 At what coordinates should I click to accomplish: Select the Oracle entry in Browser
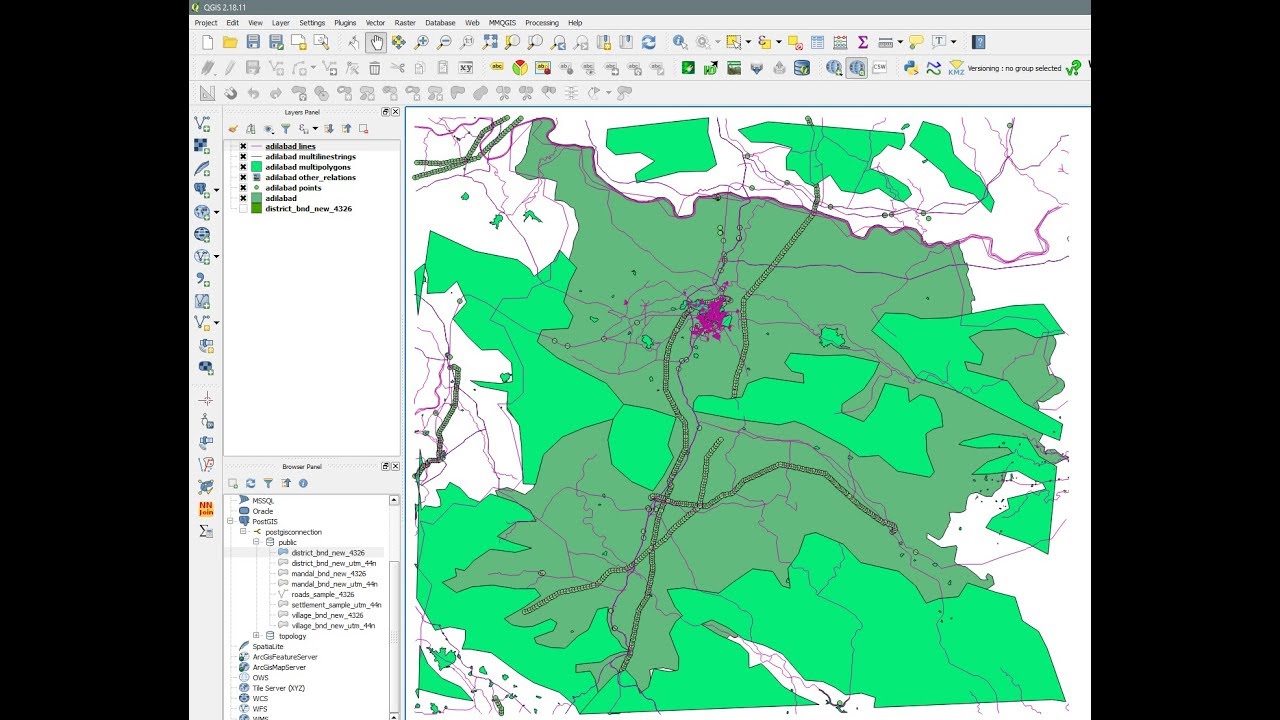pyautogui.click(x=263, y=511)
